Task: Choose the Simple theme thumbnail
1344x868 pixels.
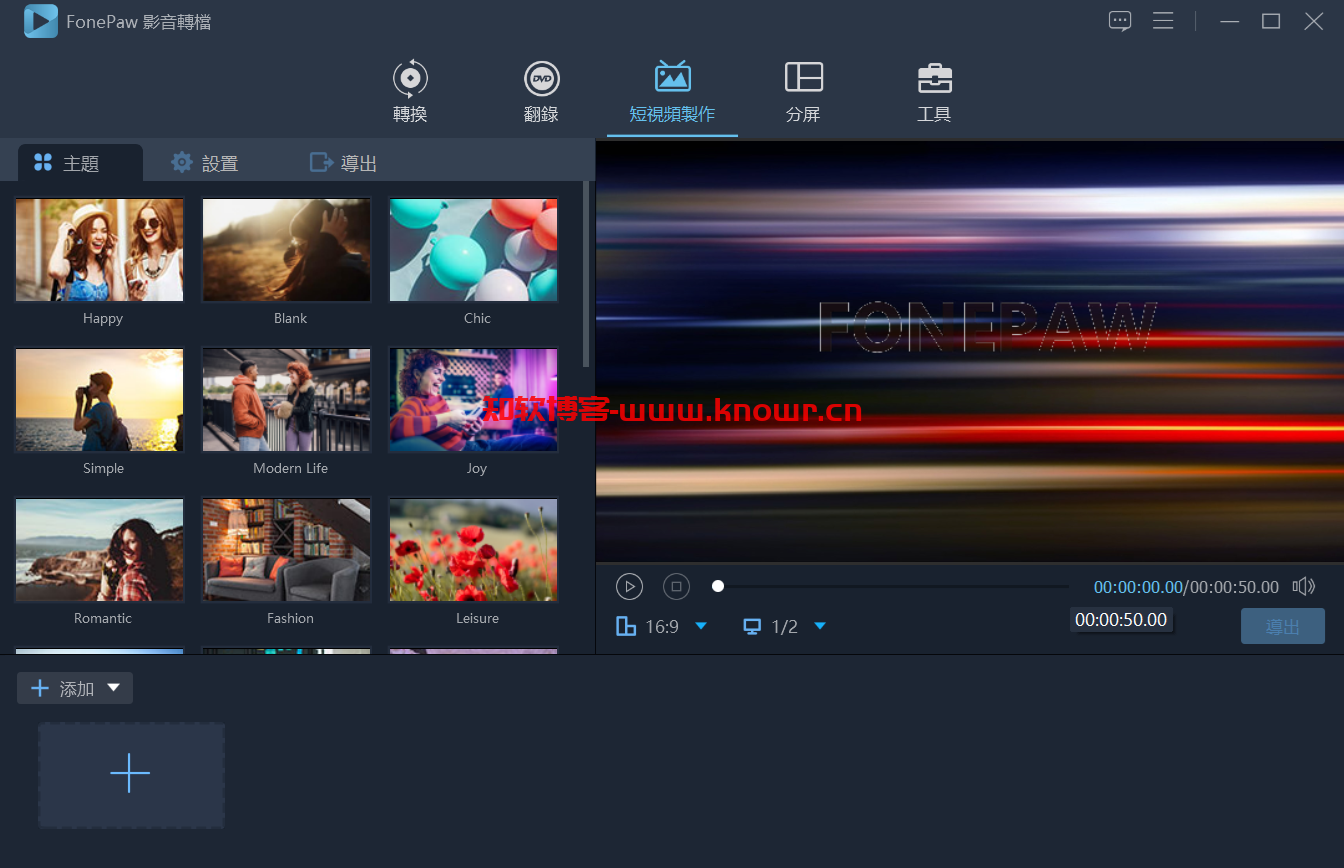Action: [x=99, y=400]
